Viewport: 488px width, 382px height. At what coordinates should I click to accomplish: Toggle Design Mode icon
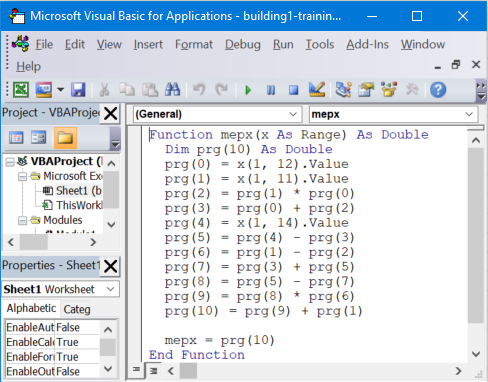pos(316,90)
